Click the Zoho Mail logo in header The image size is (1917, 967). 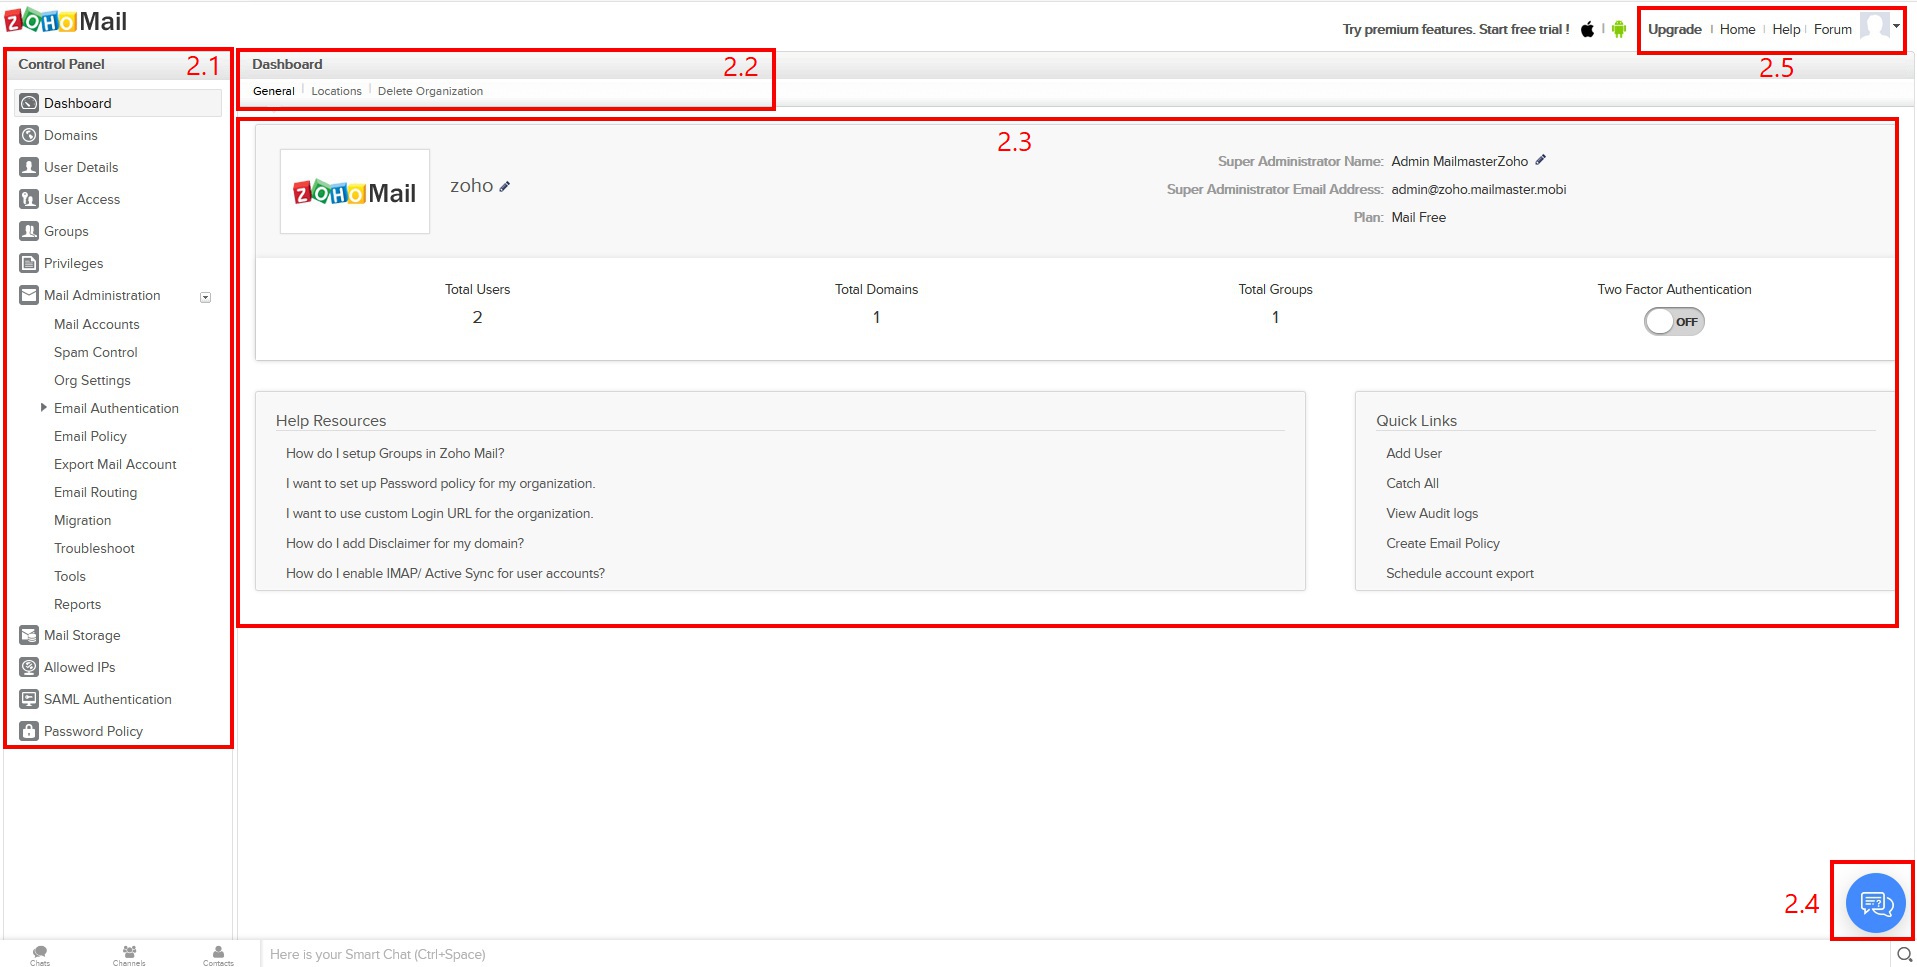[x=66, y=21]
